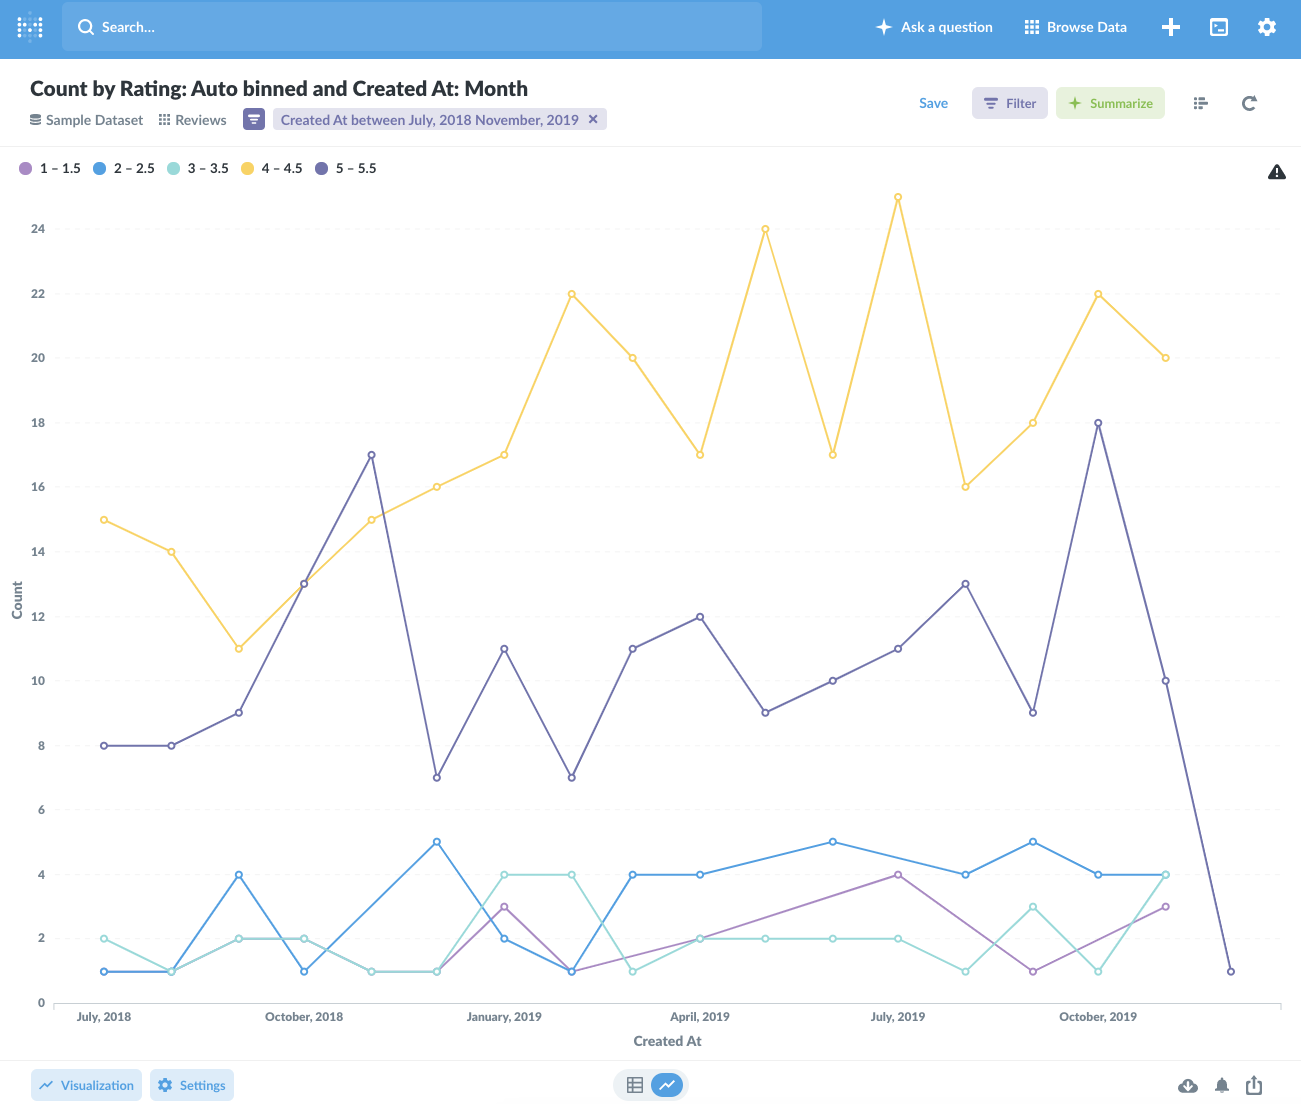The image size is (1301, 1104).
Task: Click the 1 – 1.5 legend color swatch
Action: 24,168
